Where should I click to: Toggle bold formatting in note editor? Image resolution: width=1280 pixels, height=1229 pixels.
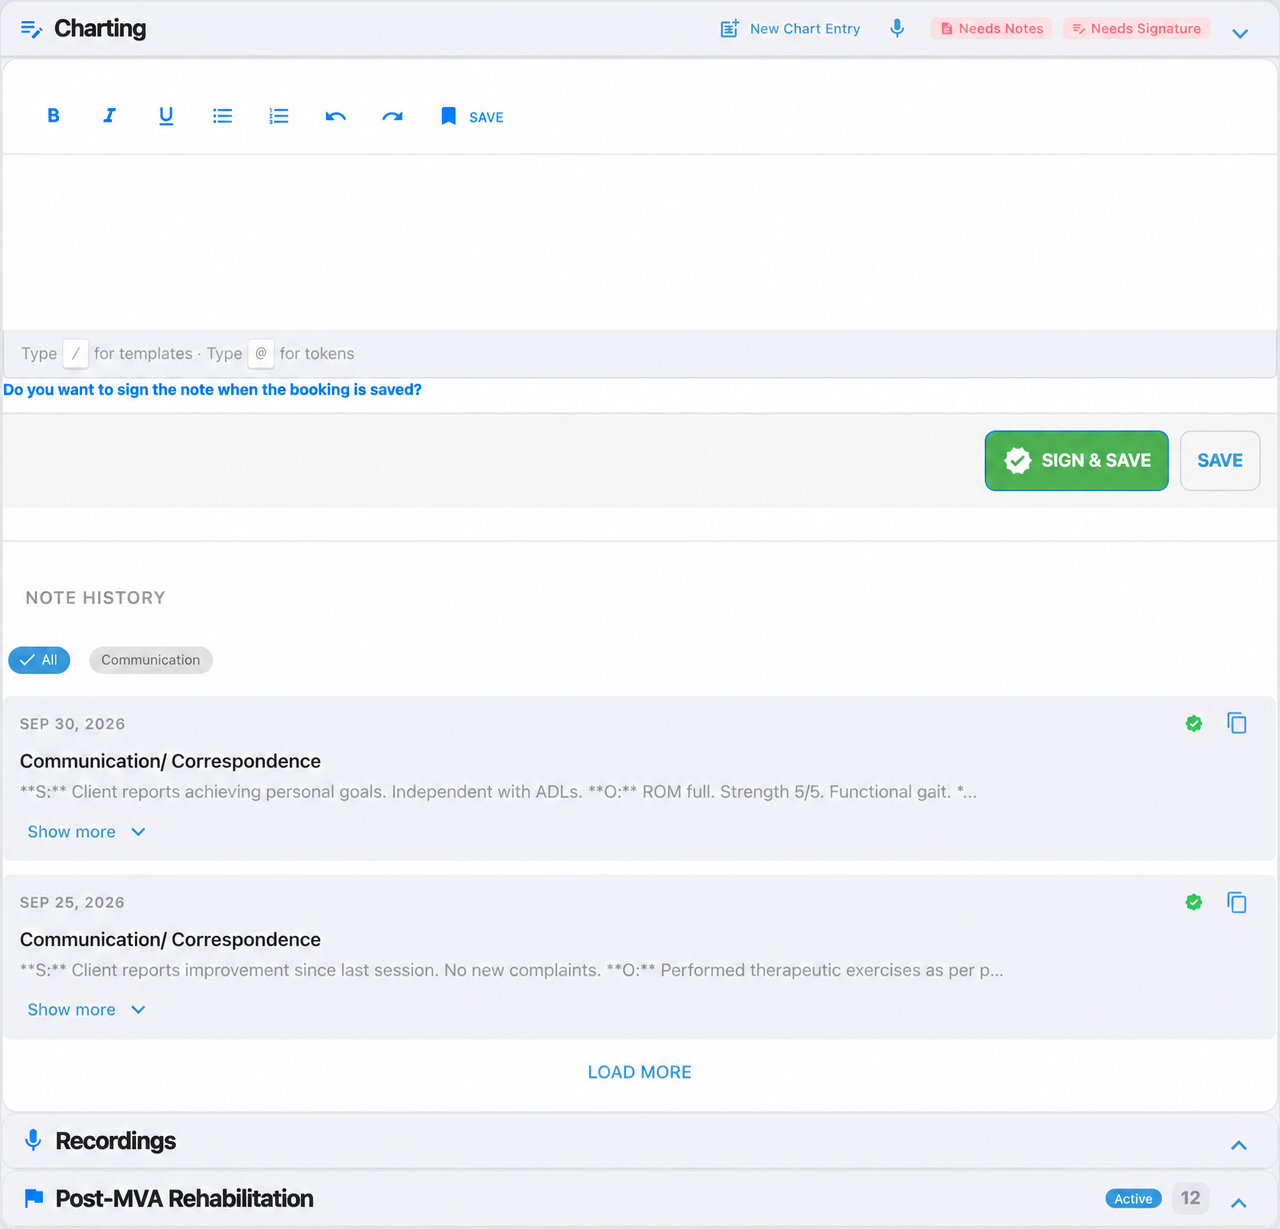[53, 116]
